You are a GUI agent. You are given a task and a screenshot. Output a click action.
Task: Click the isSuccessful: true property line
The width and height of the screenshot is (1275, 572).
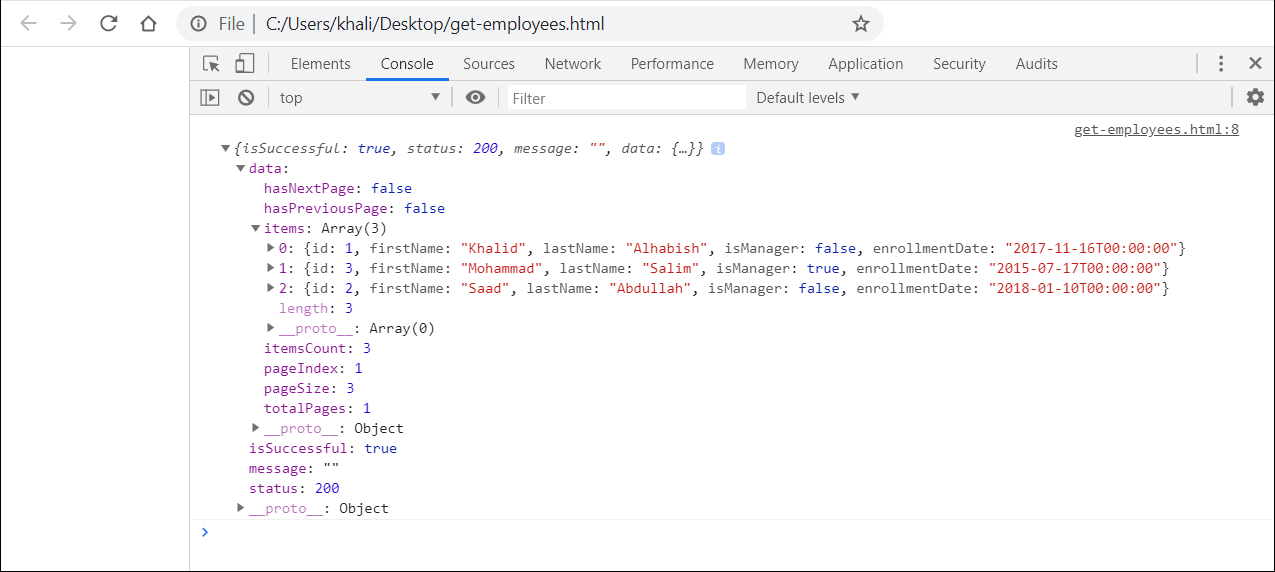pyautogui.click(x=323, y=448)
